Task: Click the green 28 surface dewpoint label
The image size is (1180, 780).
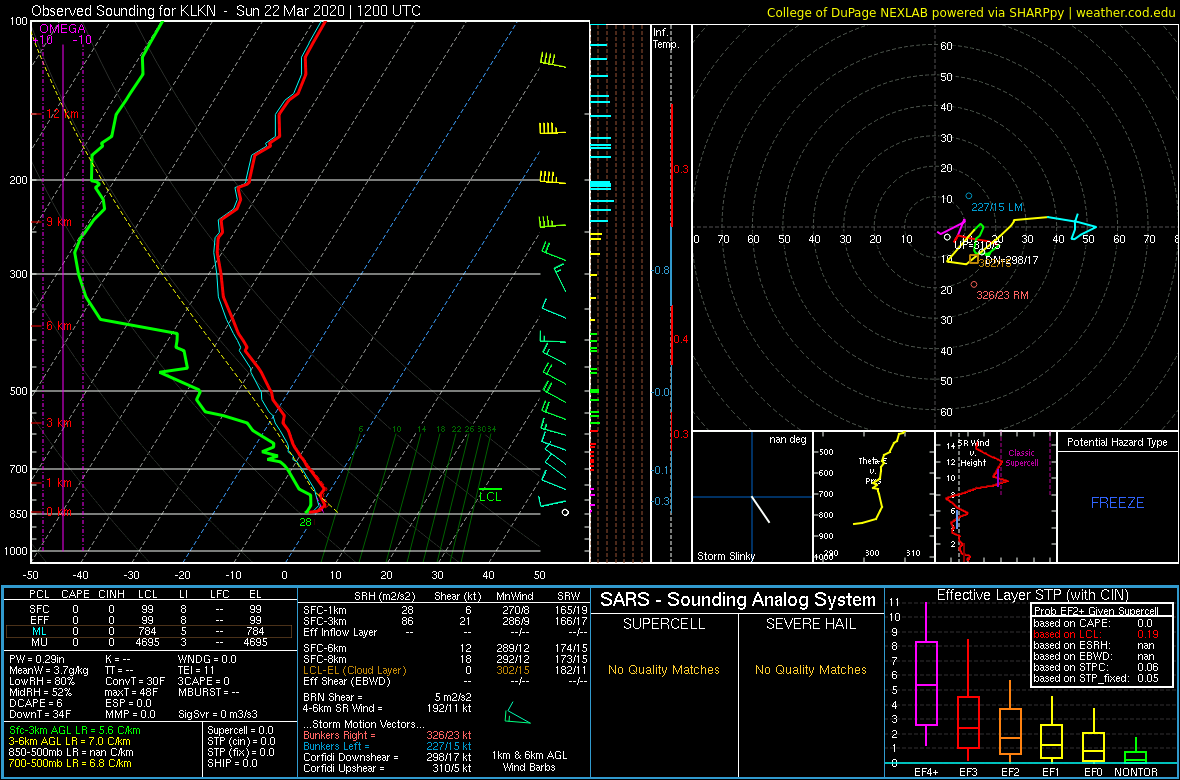Action: pyautogui.click(x=306, y=522)
